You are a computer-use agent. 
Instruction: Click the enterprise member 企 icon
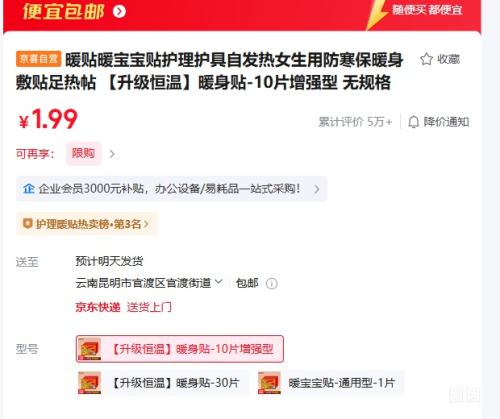coord(29,189)
